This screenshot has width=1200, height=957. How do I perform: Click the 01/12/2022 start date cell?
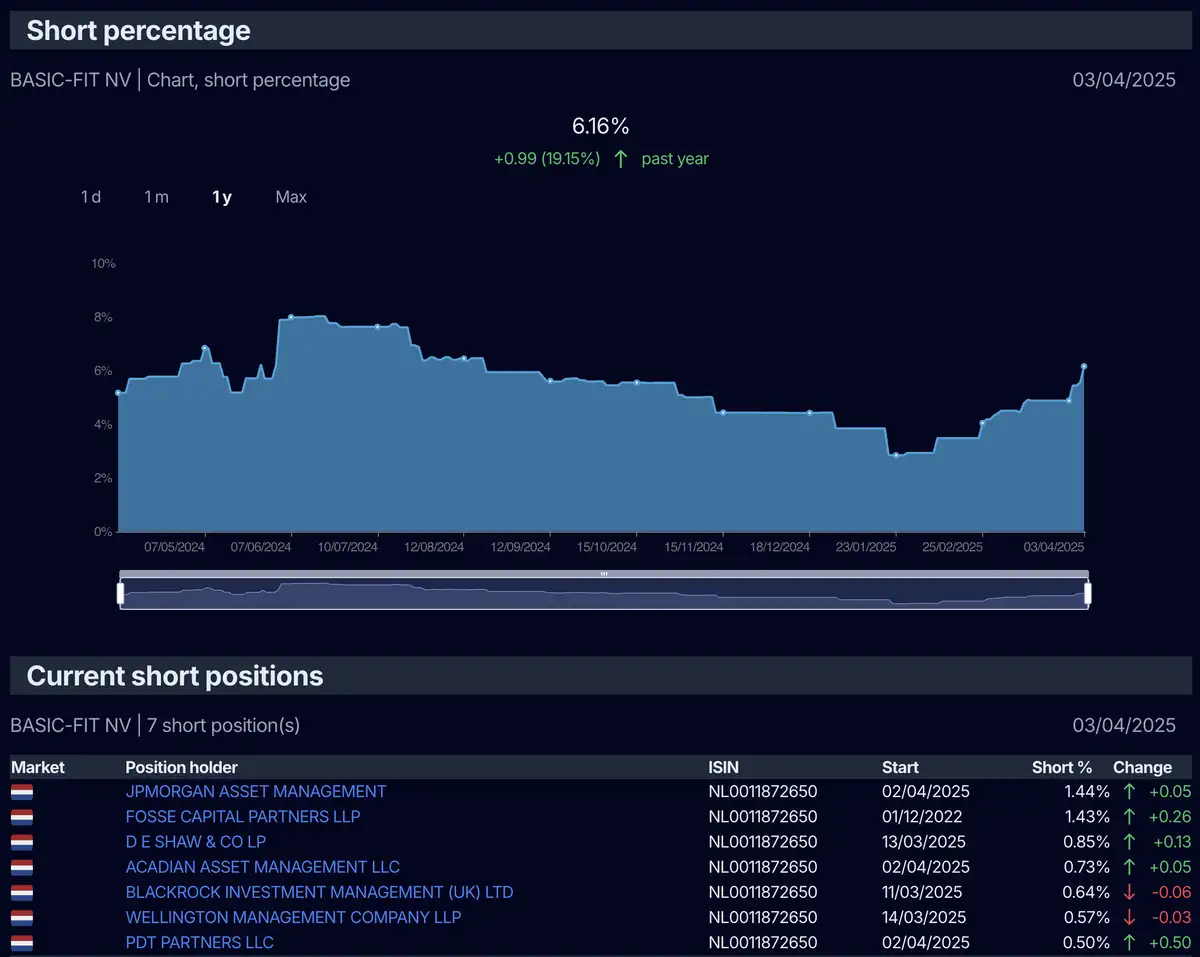(x=922, y=816)
